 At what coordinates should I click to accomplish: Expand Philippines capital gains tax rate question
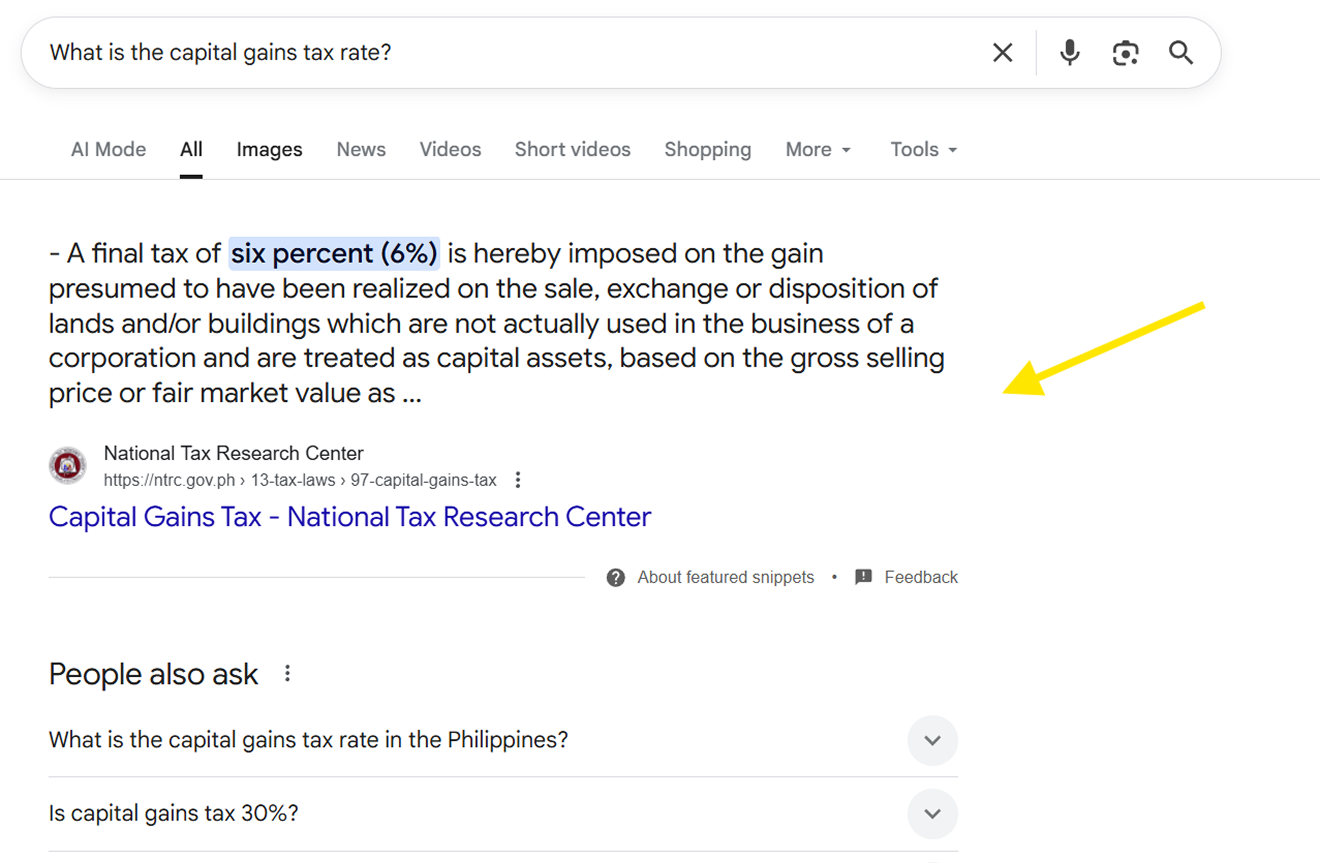(x=932, y=741)
